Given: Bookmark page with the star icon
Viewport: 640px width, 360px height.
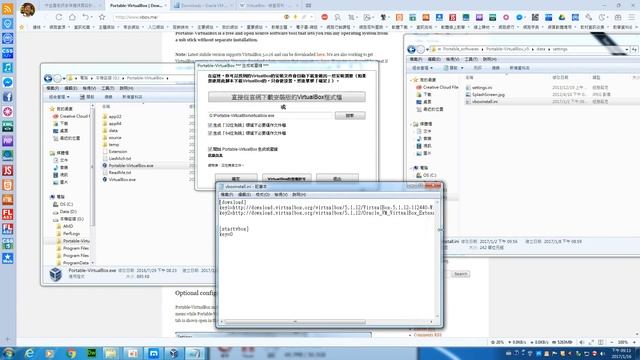Looking at the screenshot, I should pyautogui.click(x=102, y=17).
